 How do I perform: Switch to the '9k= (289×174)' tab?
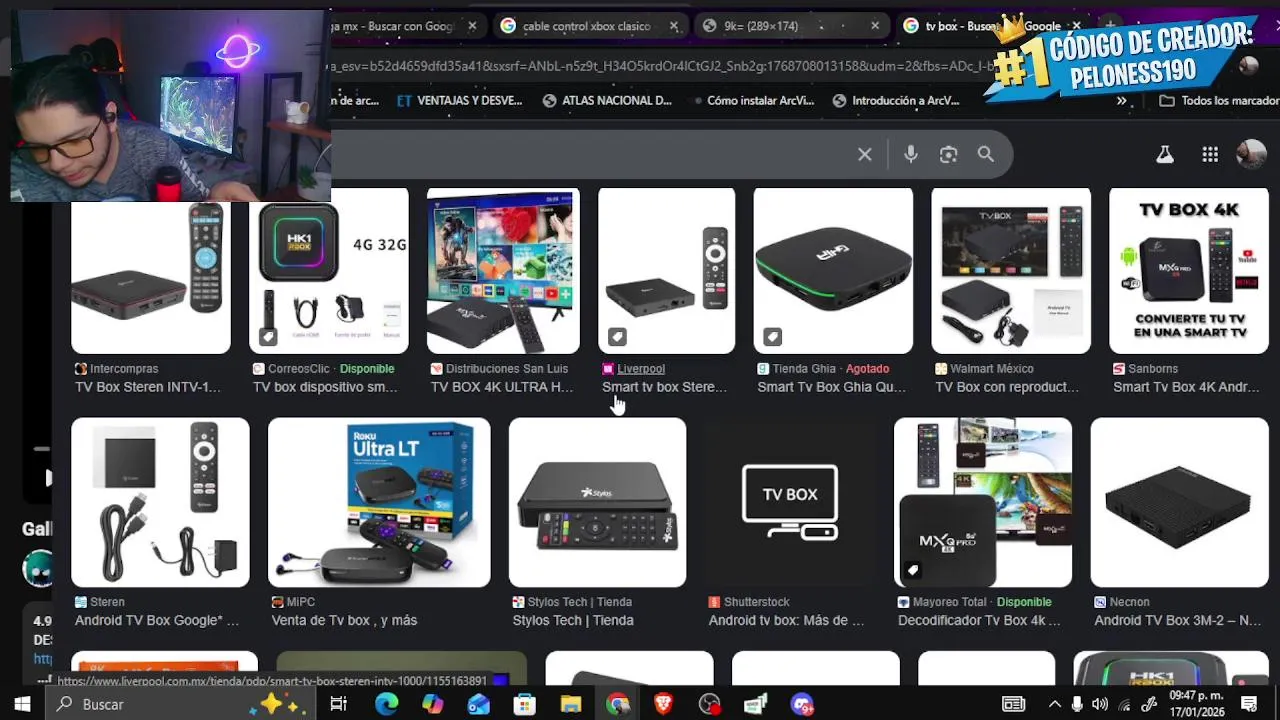[780, 26]
